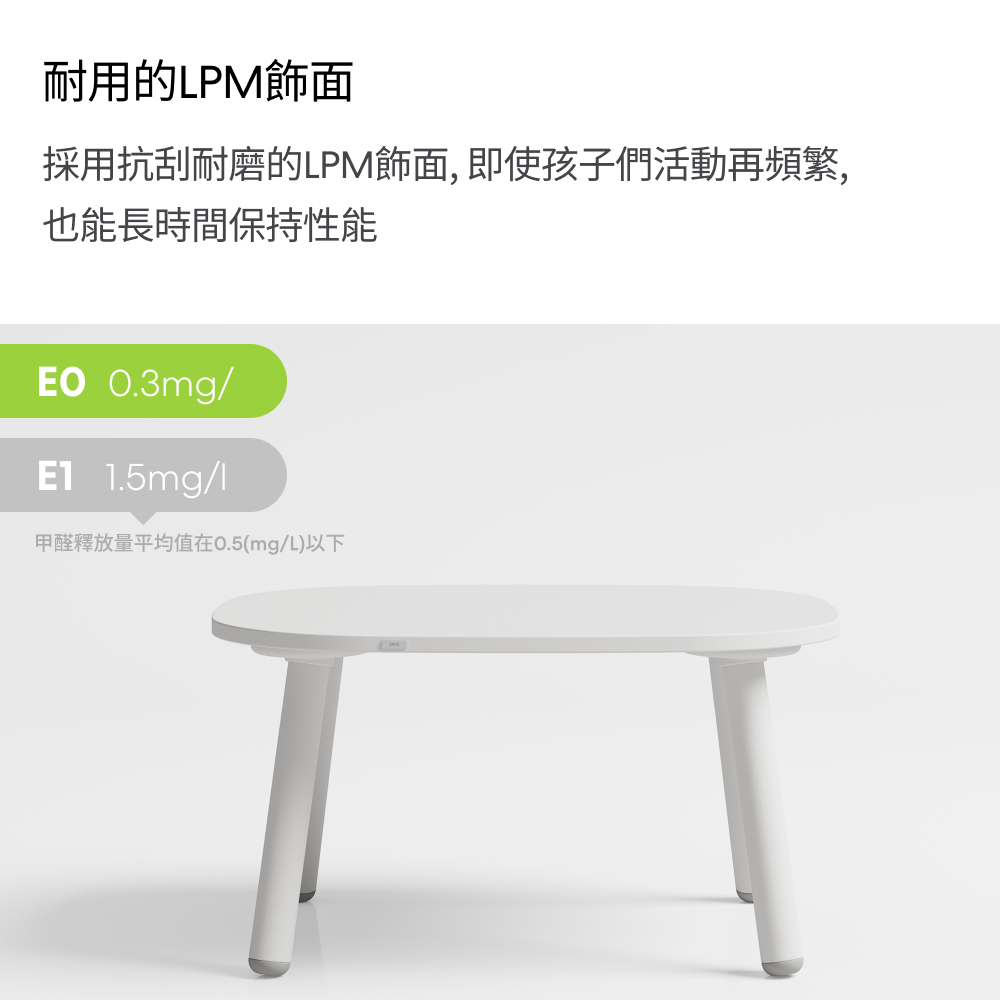Click the gray foot cap on the front left leg
Image resolution: width=1000 pixels, height=1000 pixels.
click(x=268, y=967)
